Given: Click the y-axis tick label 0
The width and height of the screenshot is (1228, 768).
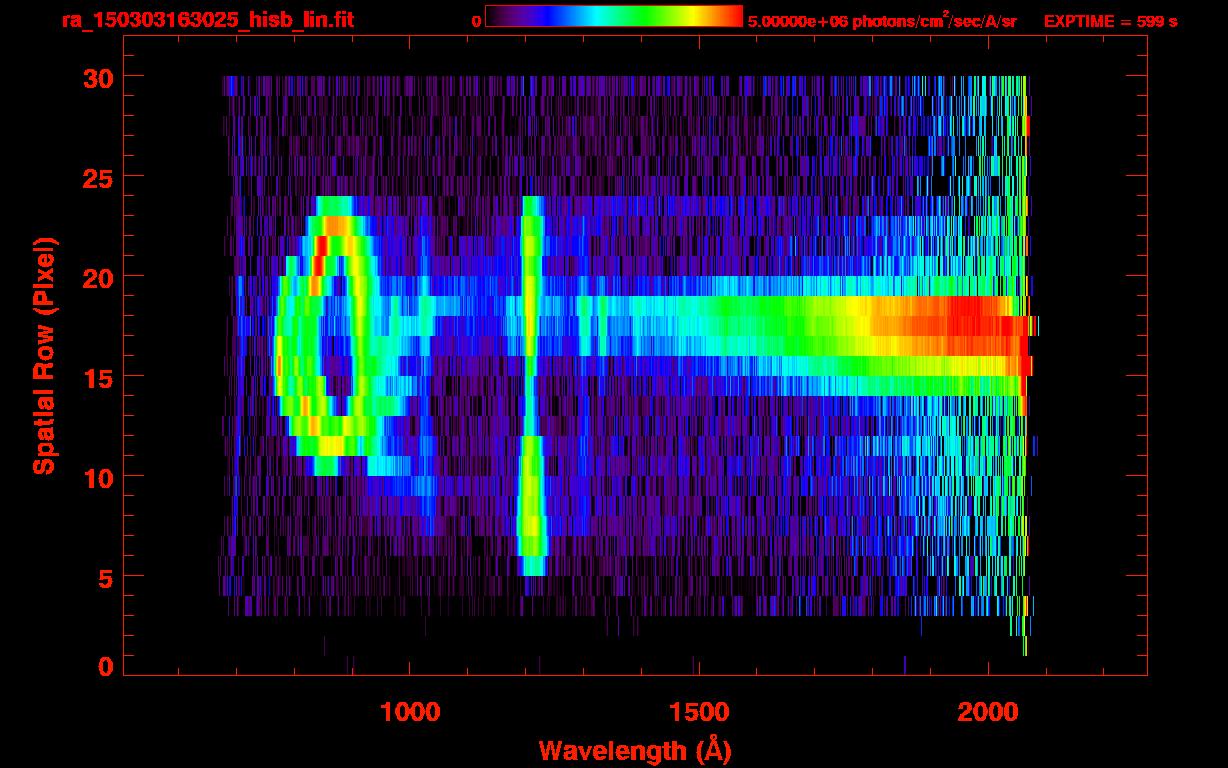Looking at the screenshot, I should coord(106,667).
